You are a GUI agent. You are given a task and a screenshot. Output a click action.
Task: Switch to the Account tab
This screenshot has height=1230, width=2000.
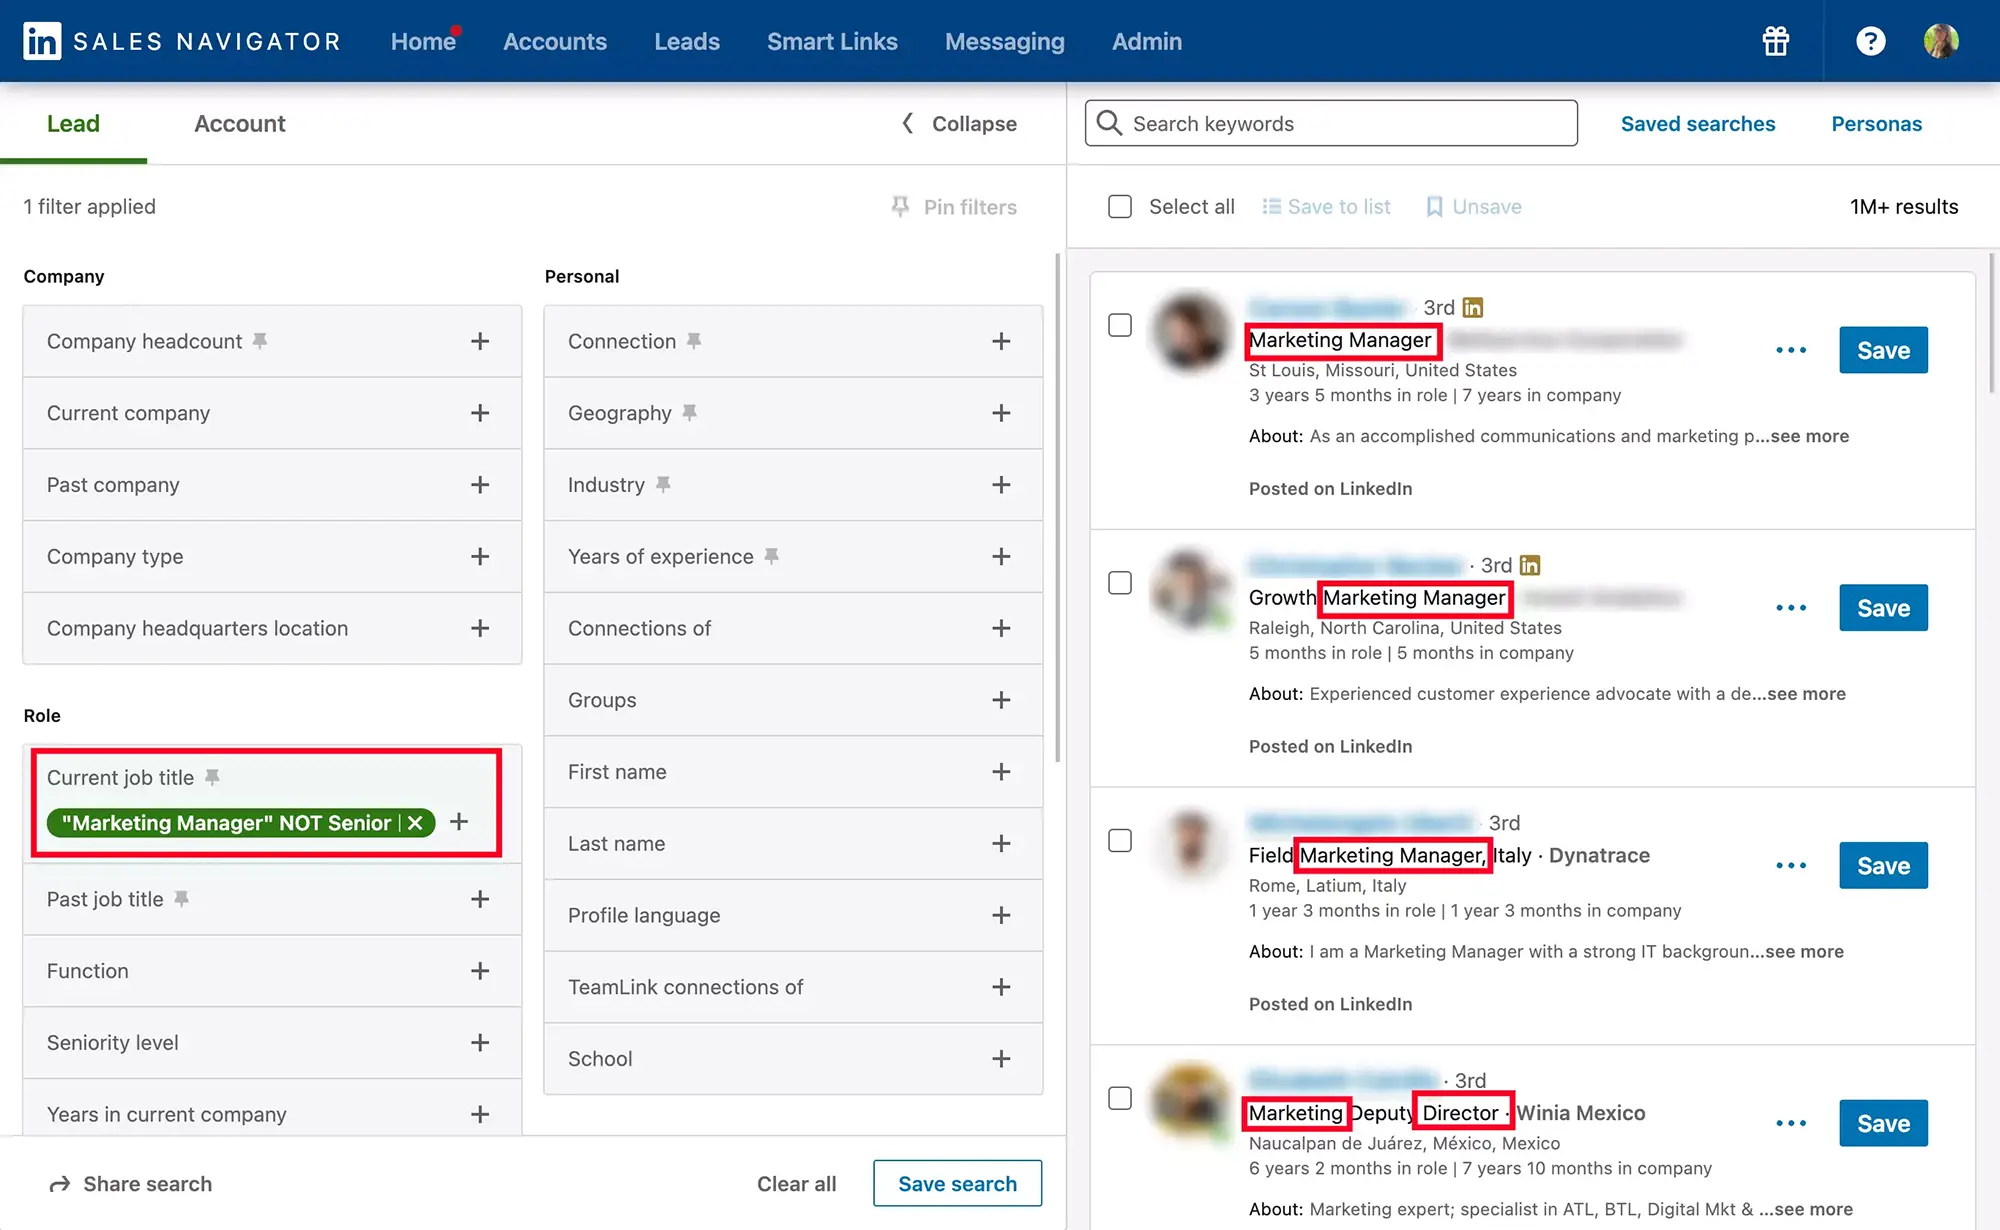240,123
